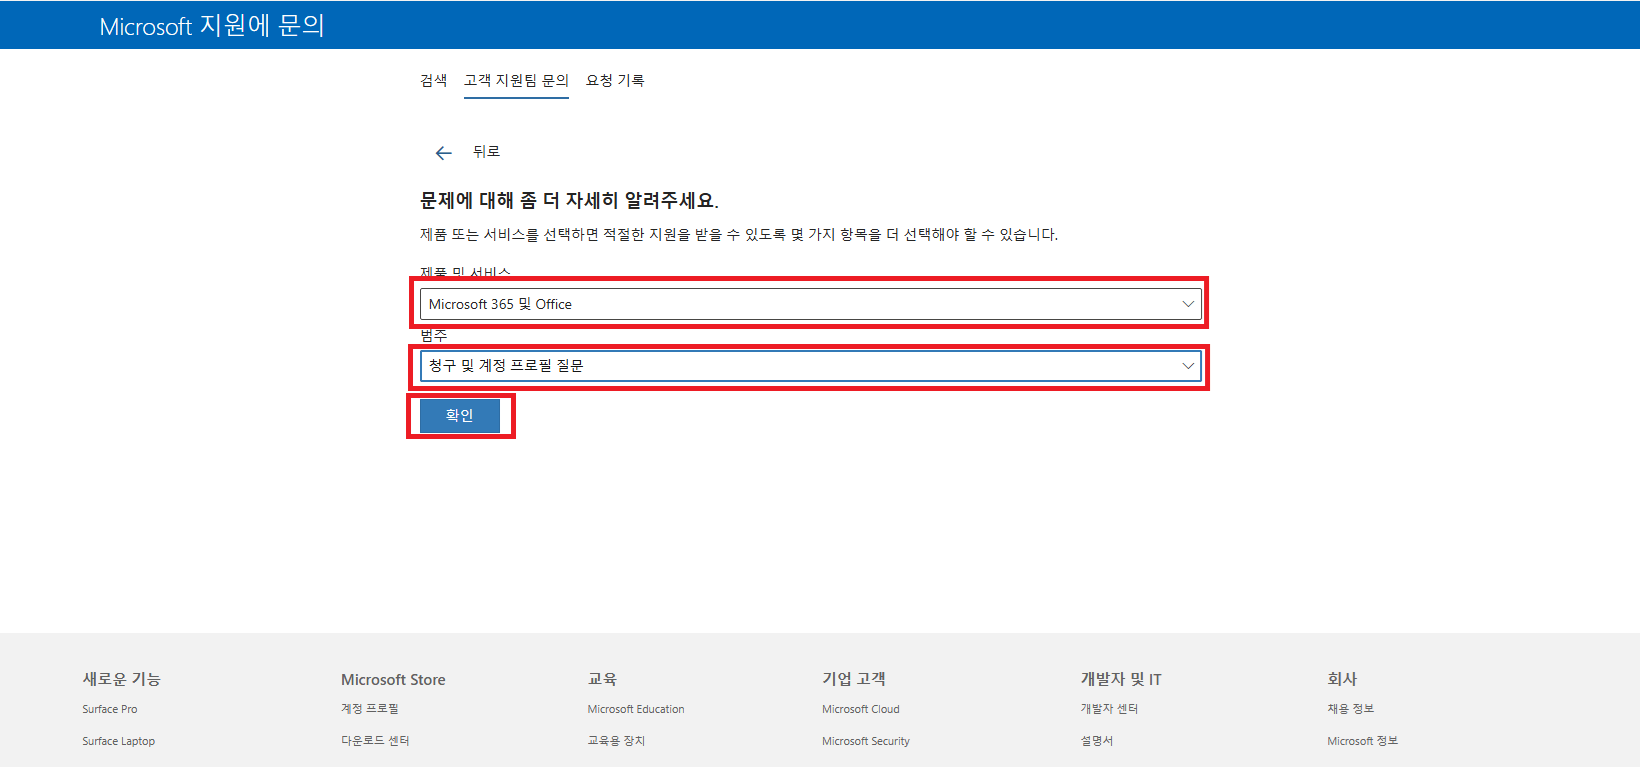Select the 고객 지원팀 문의 tab
Viewport: 1641px width, 768px height.
point(516,81)
